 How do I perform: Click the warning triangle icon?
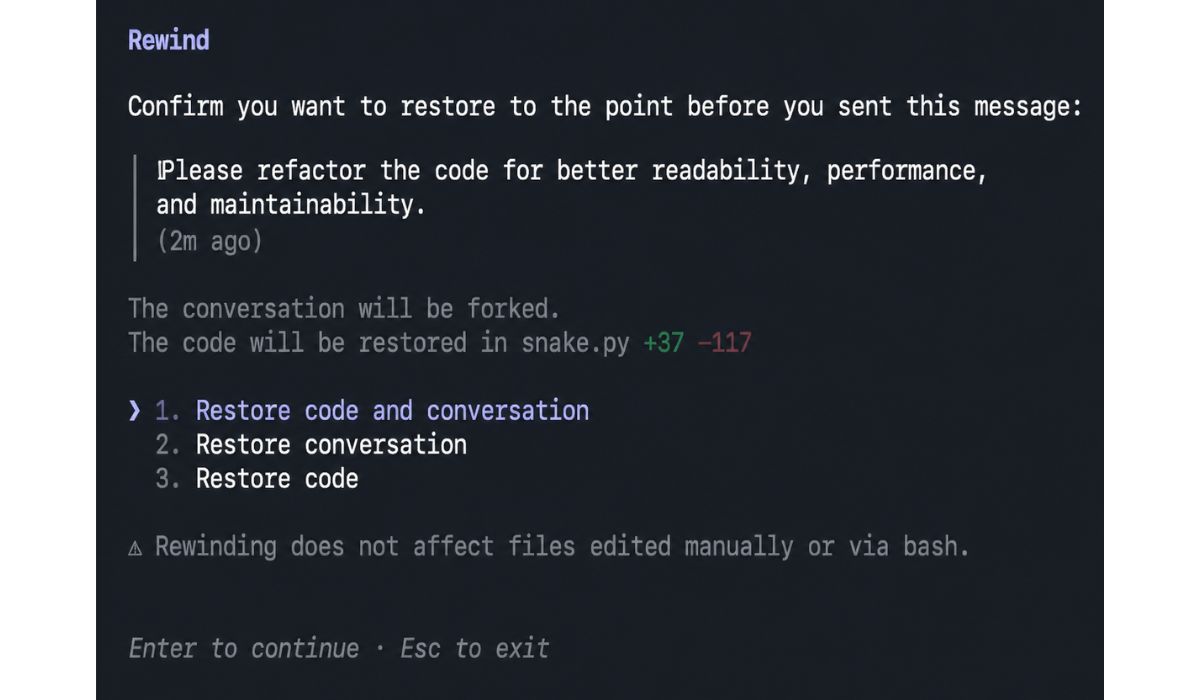coord(137,546)
